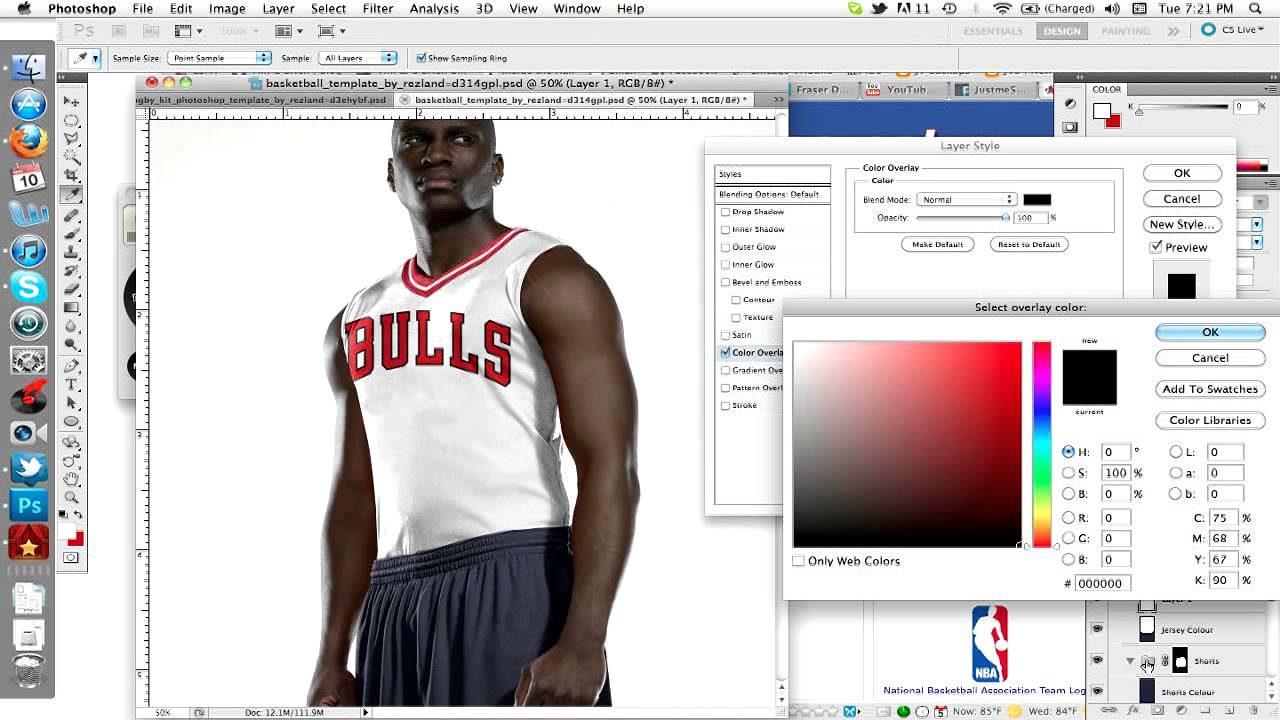1280x720 pixels.
Task: Open iTunes from the Dock
Action: point(29,251)
